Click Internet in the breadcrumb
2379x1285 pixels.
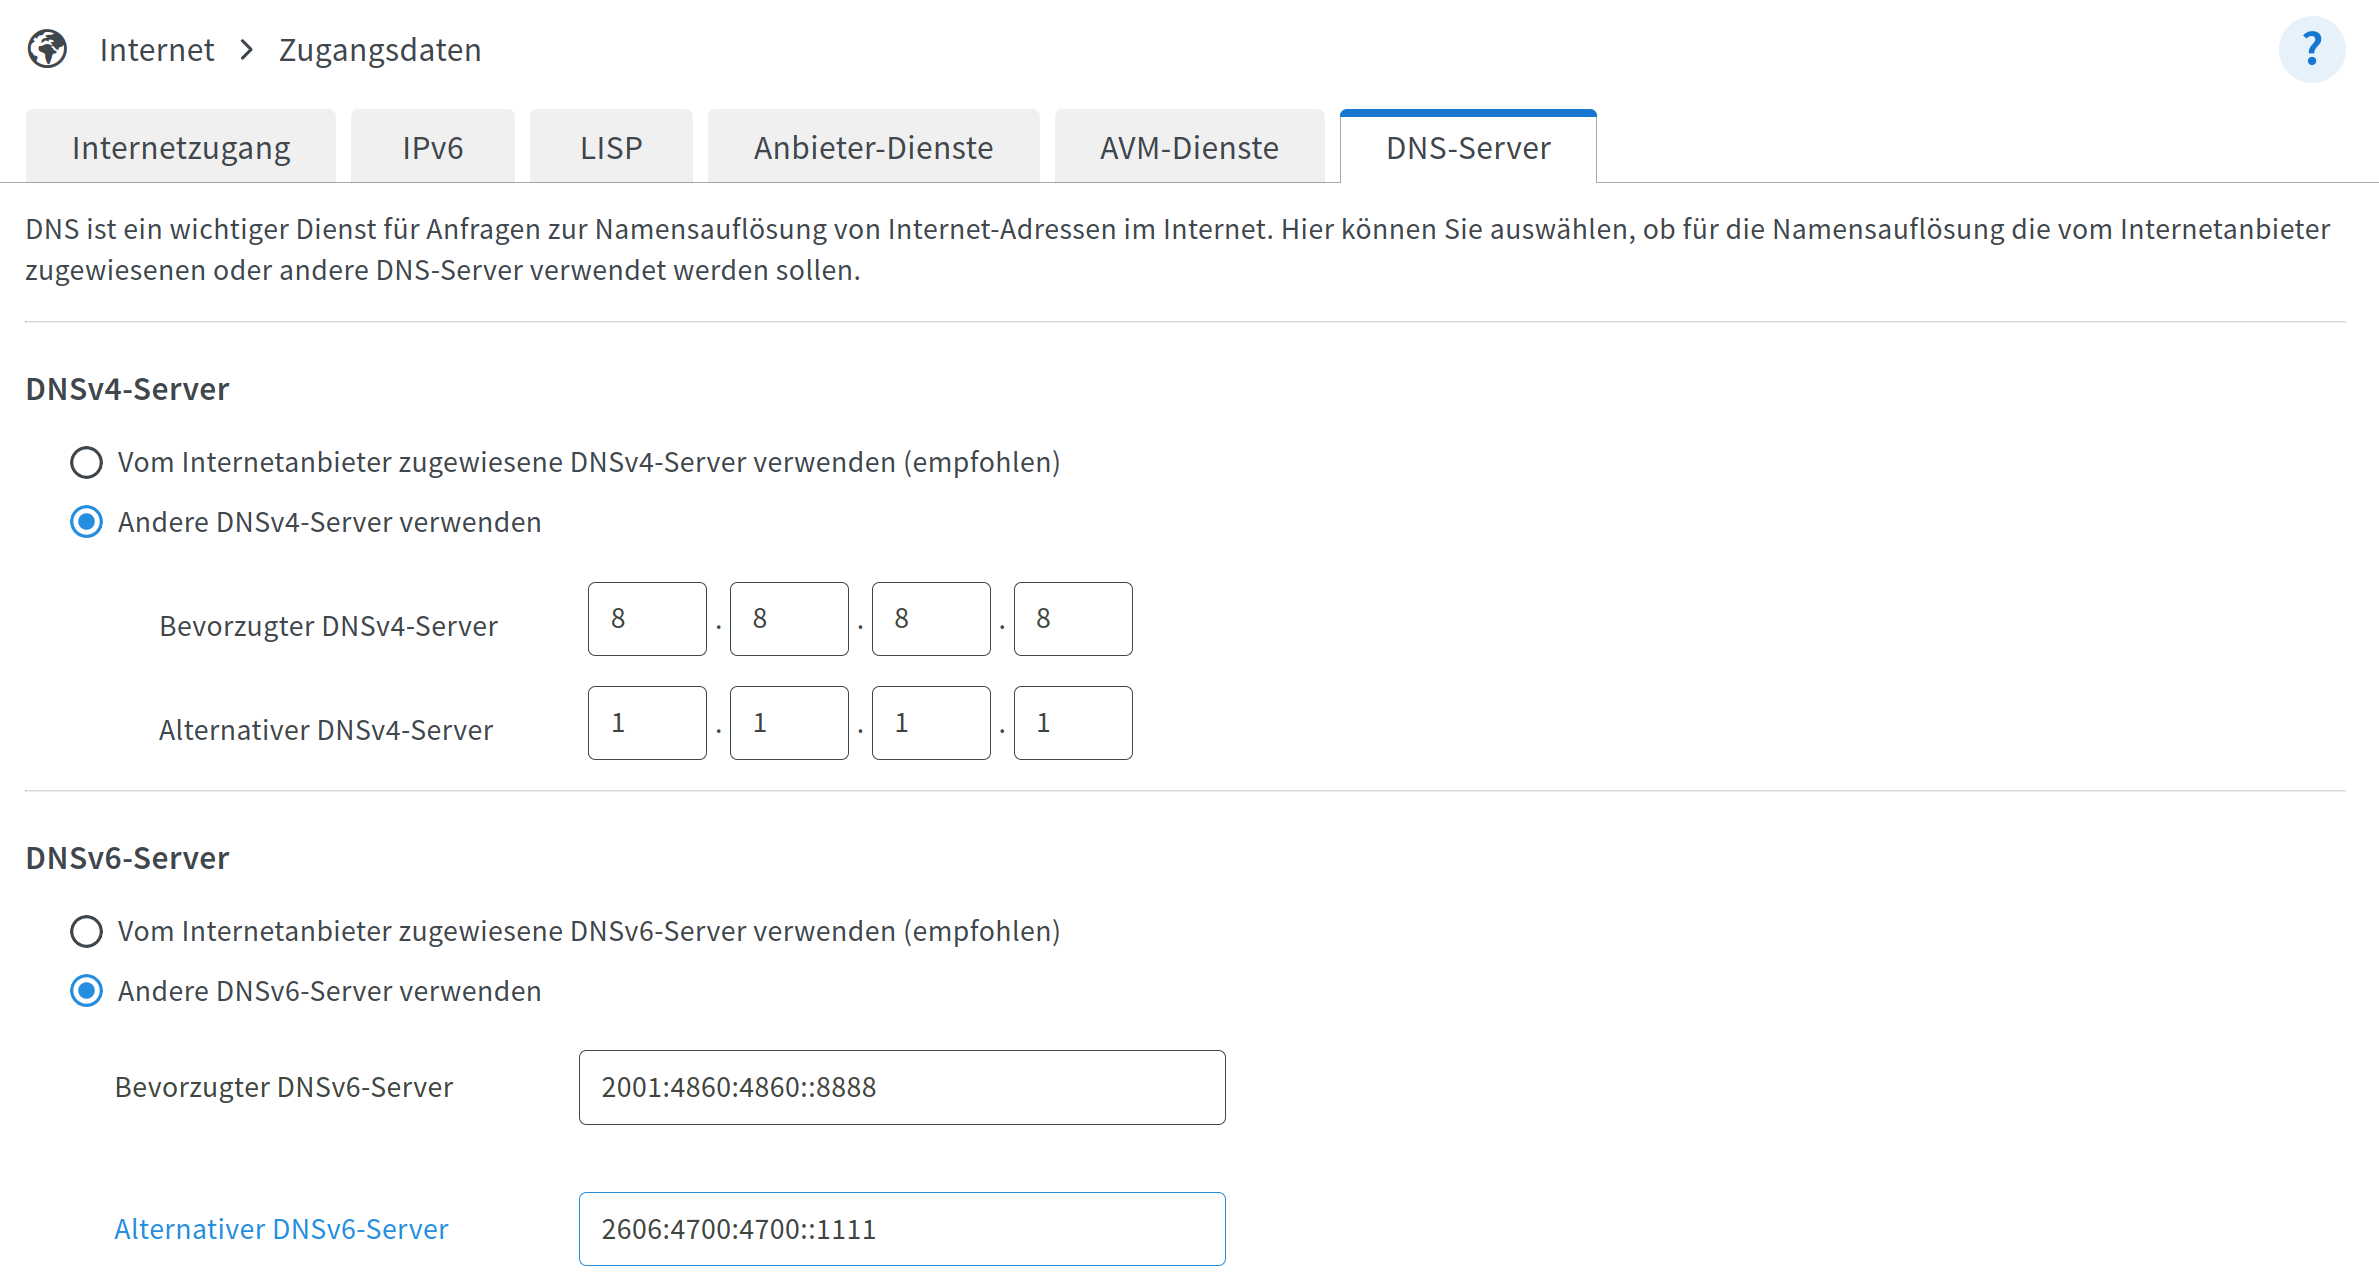(x=157, y=50)
